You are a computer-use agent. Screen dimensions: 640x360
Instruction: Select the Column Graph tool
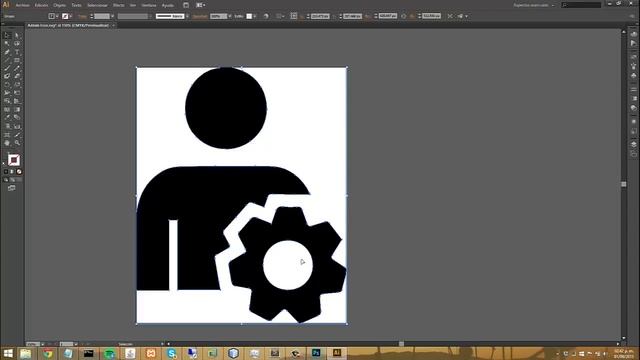pyautogui.click(x=17, y=127)
